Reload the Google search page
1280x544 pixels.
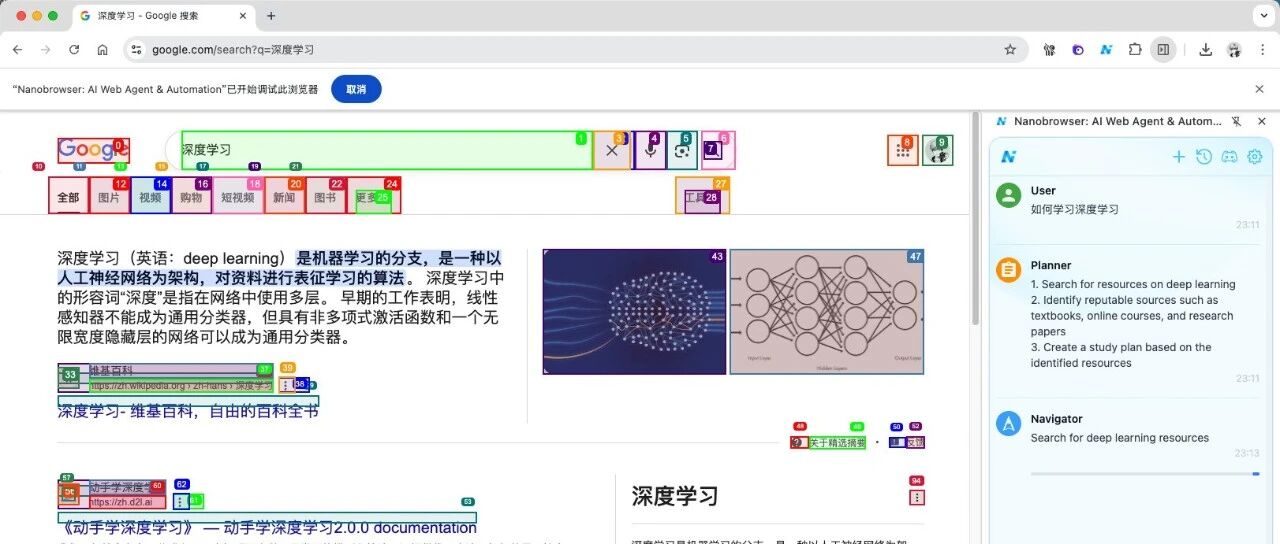74,50
